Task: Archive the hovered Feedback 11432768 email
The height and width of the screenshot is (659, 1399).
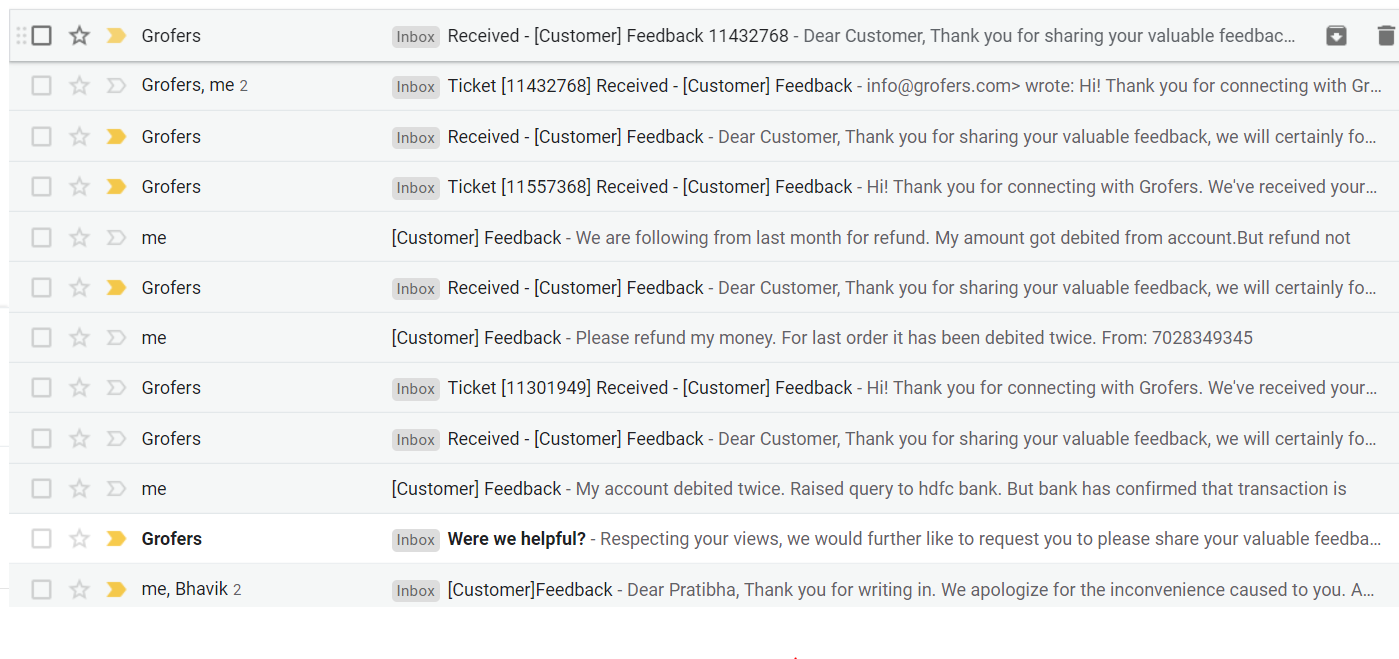Action: pyautogui.click(x=1336, y=36)
